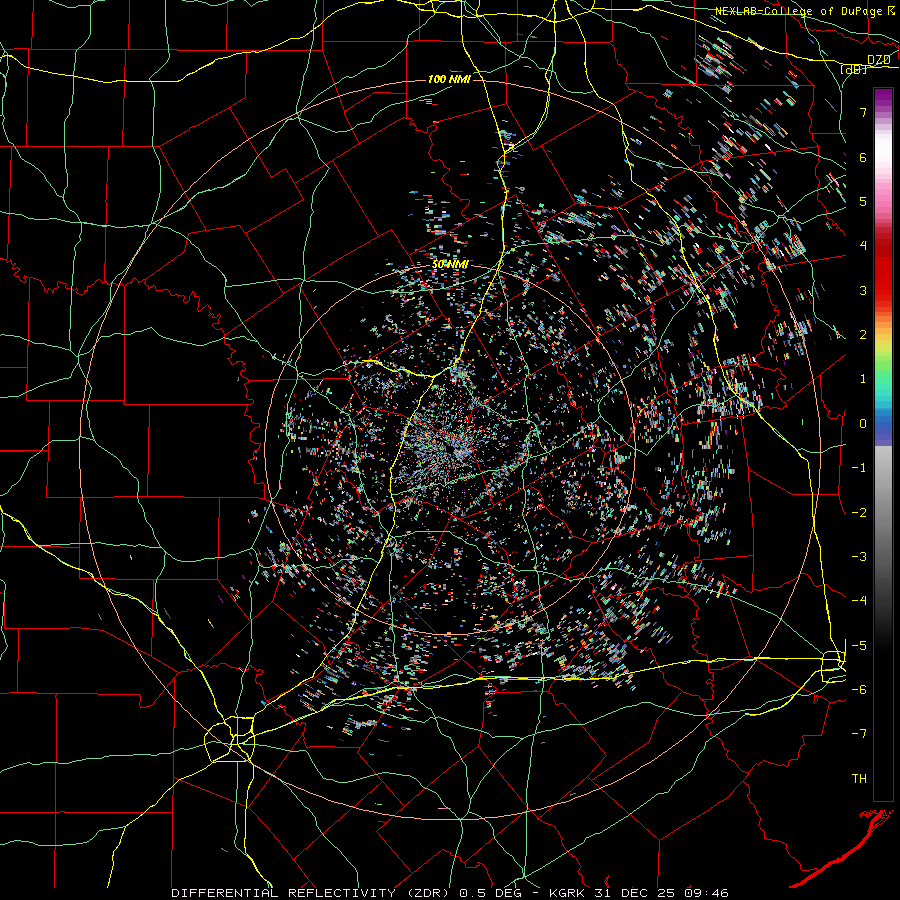Viewport: 900px width, 900px height.
Task: Select the "0.5 DEG" elevation angle text
Action: 491,893
